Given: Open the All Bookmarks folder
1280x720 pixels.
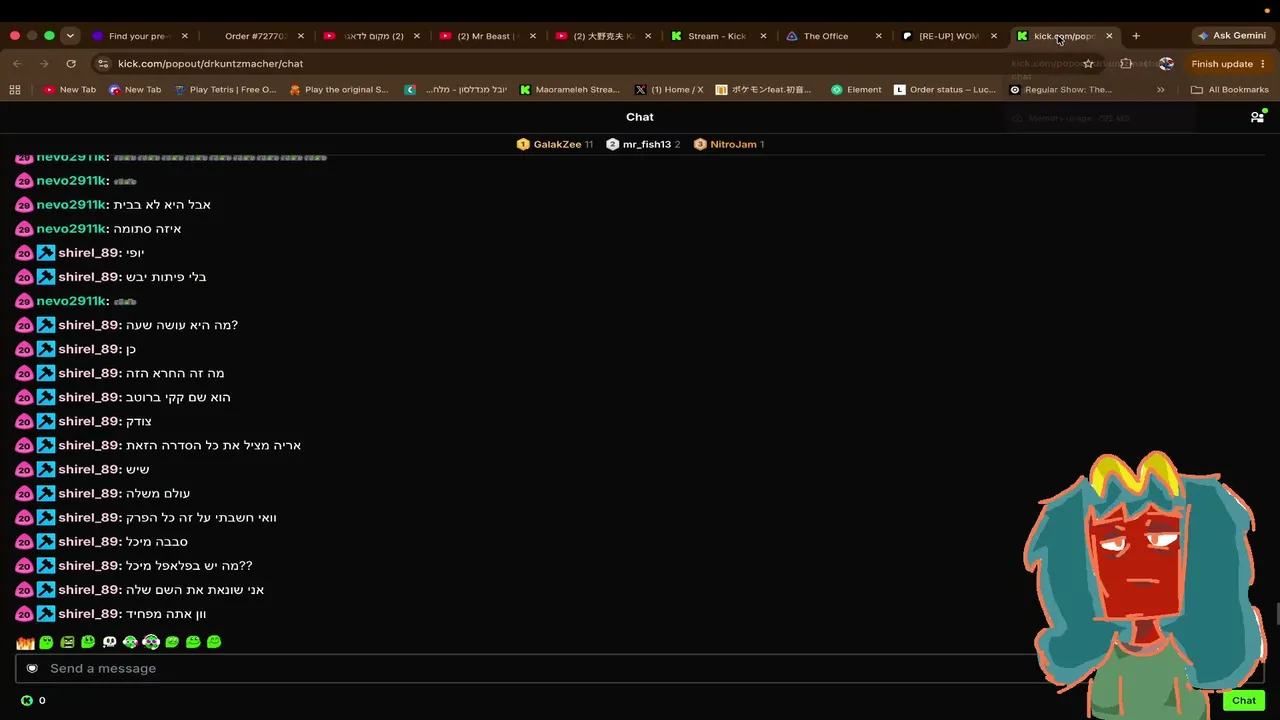Looking at the screenshot, I should (x=1229, y=89).
